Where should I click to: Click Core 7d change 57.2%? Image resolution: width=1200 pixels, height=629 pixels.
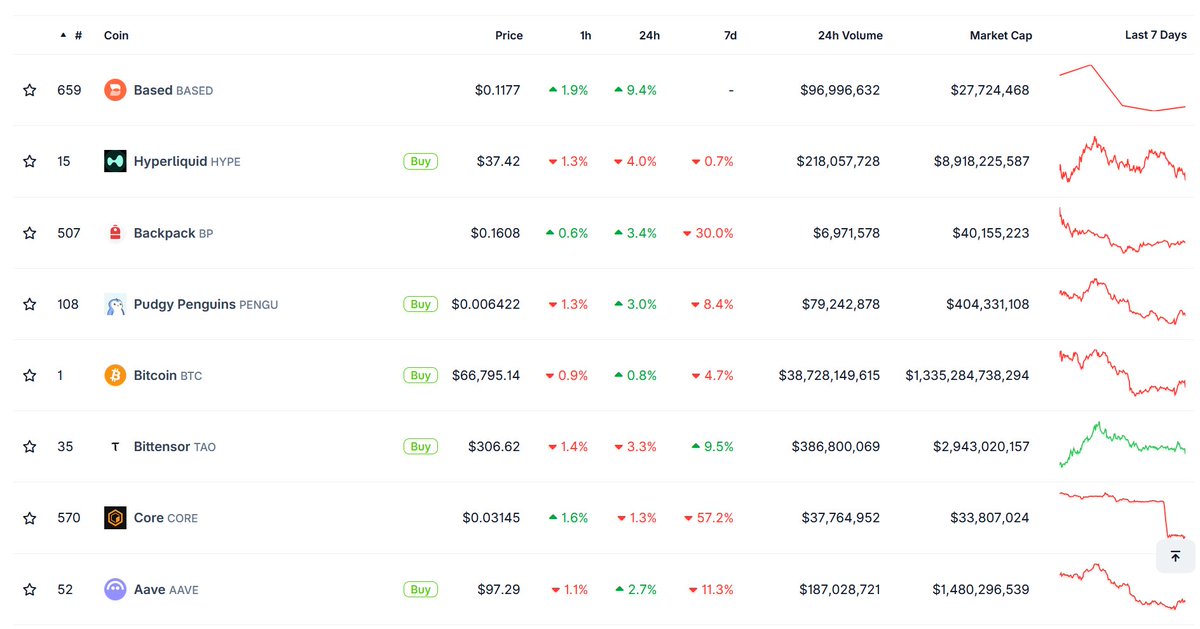(x=709, y=518)
